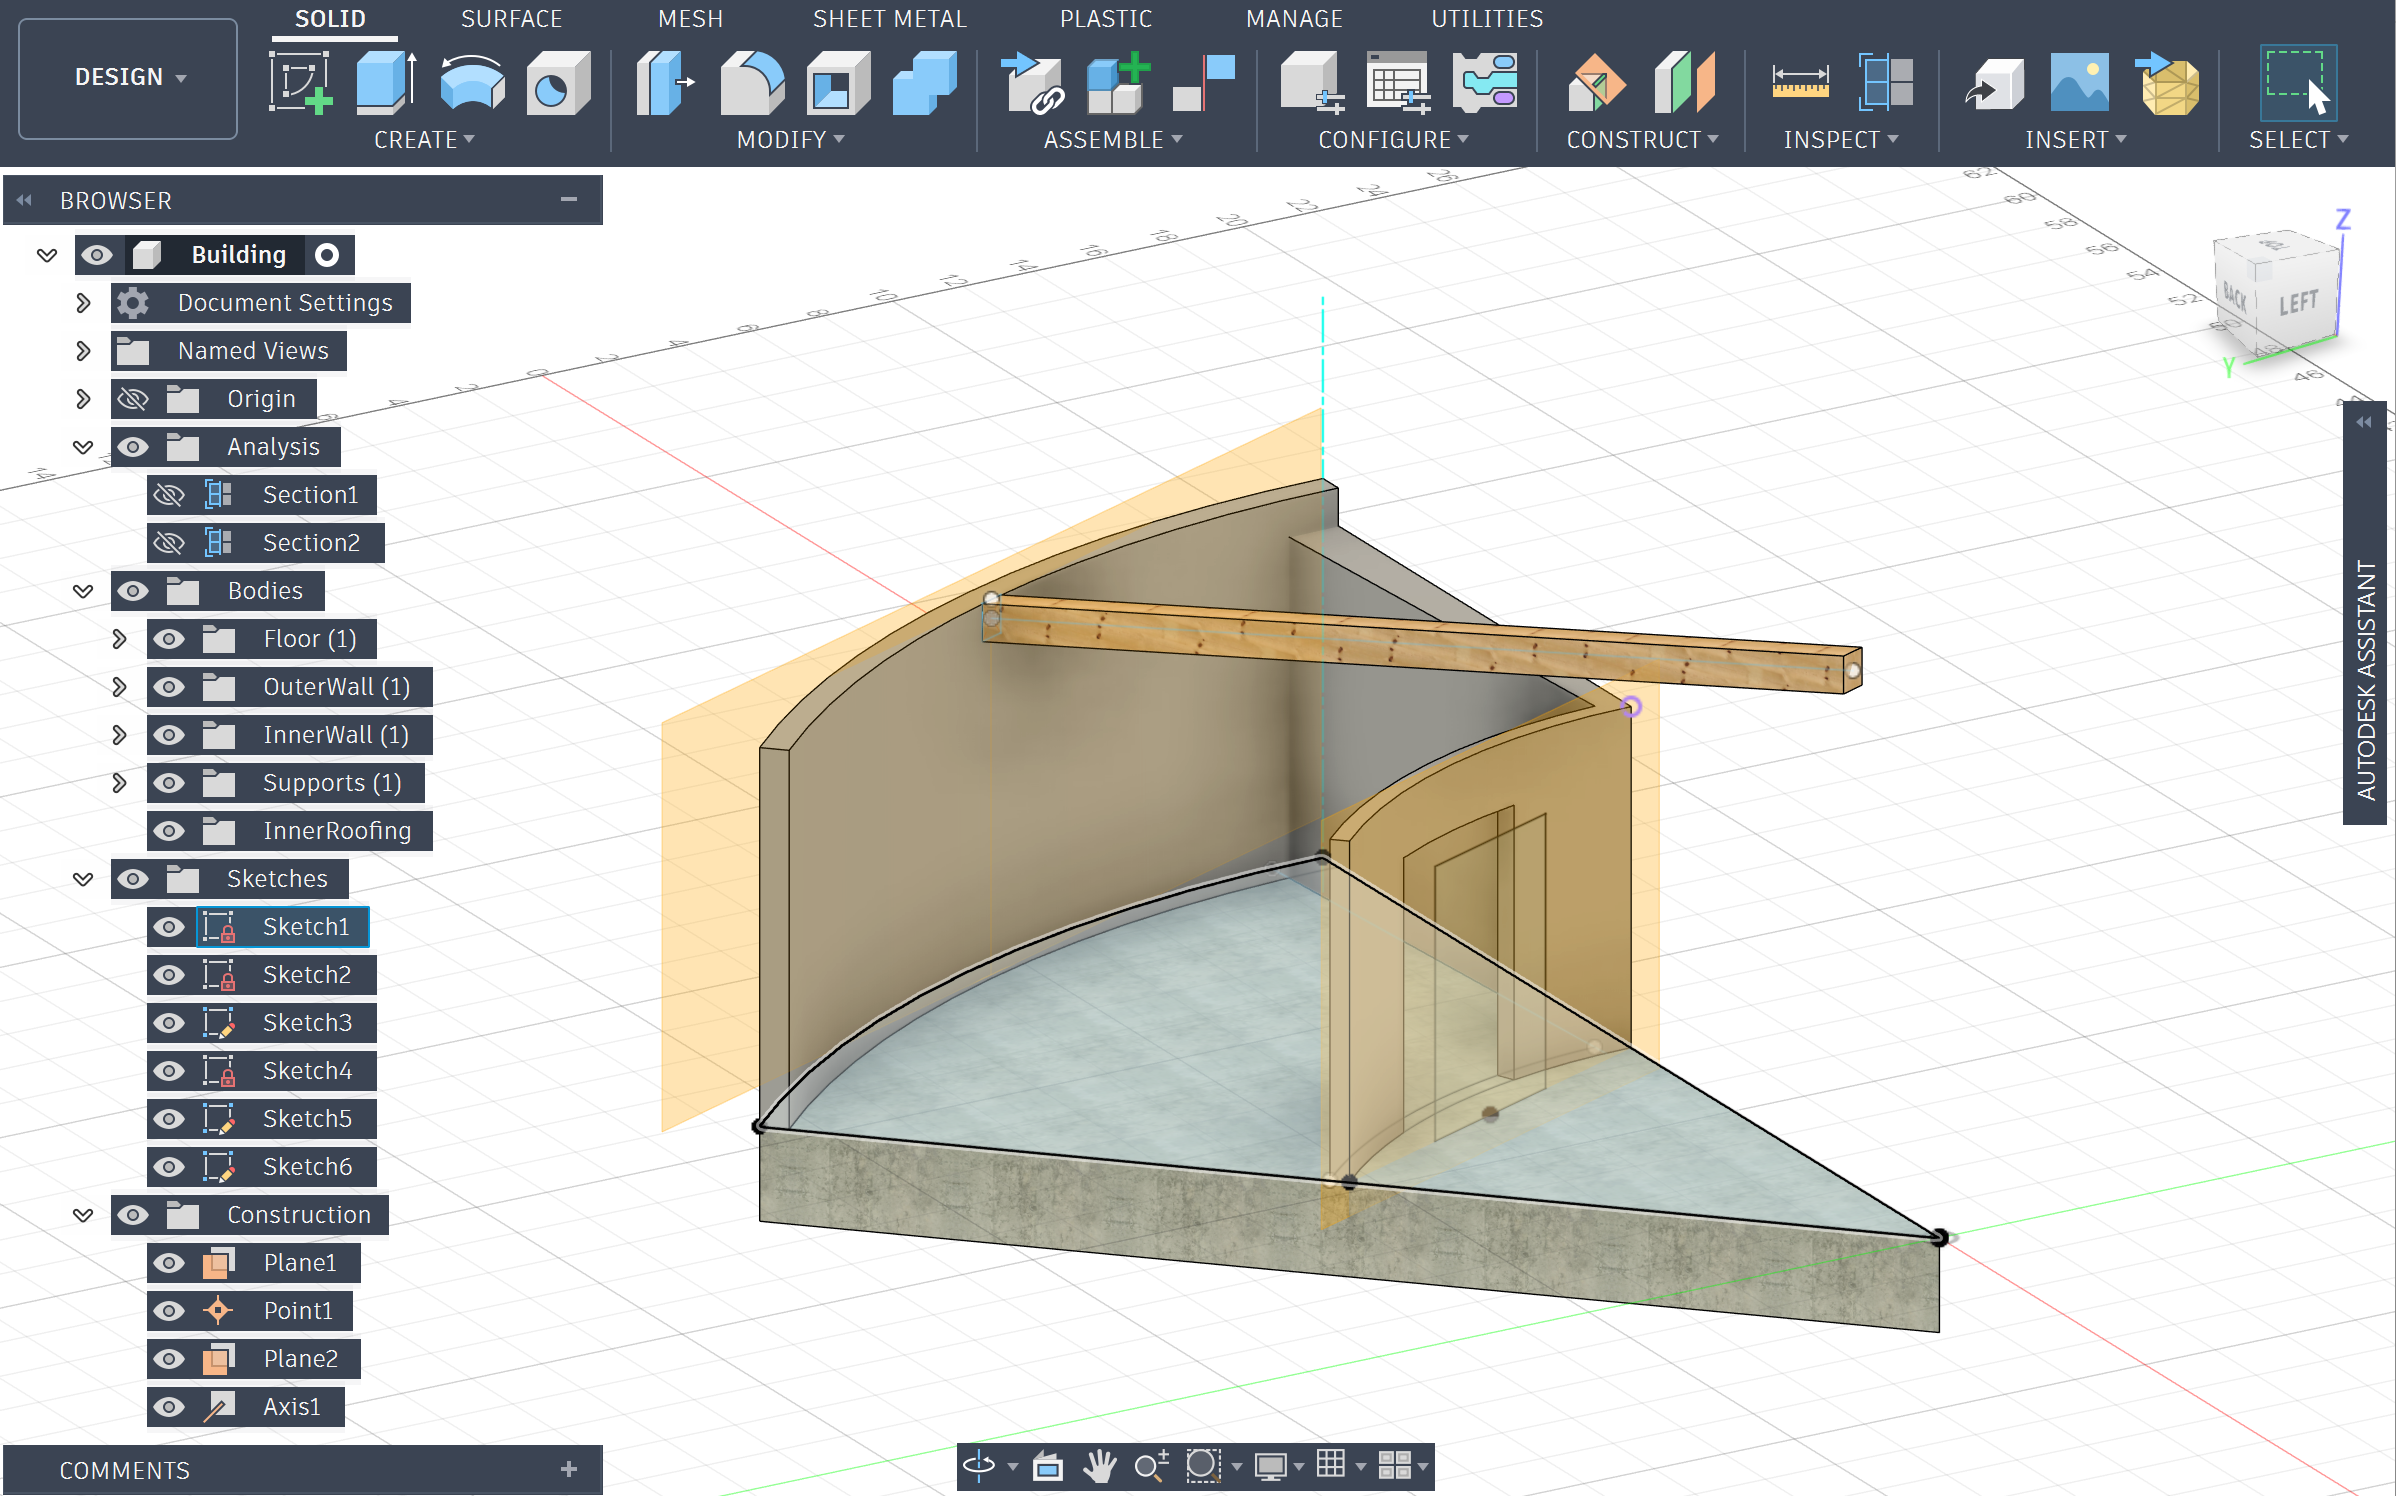Select the Hole tool
This screenshot has height=1496, width=2396.
[x=557, y=83]
